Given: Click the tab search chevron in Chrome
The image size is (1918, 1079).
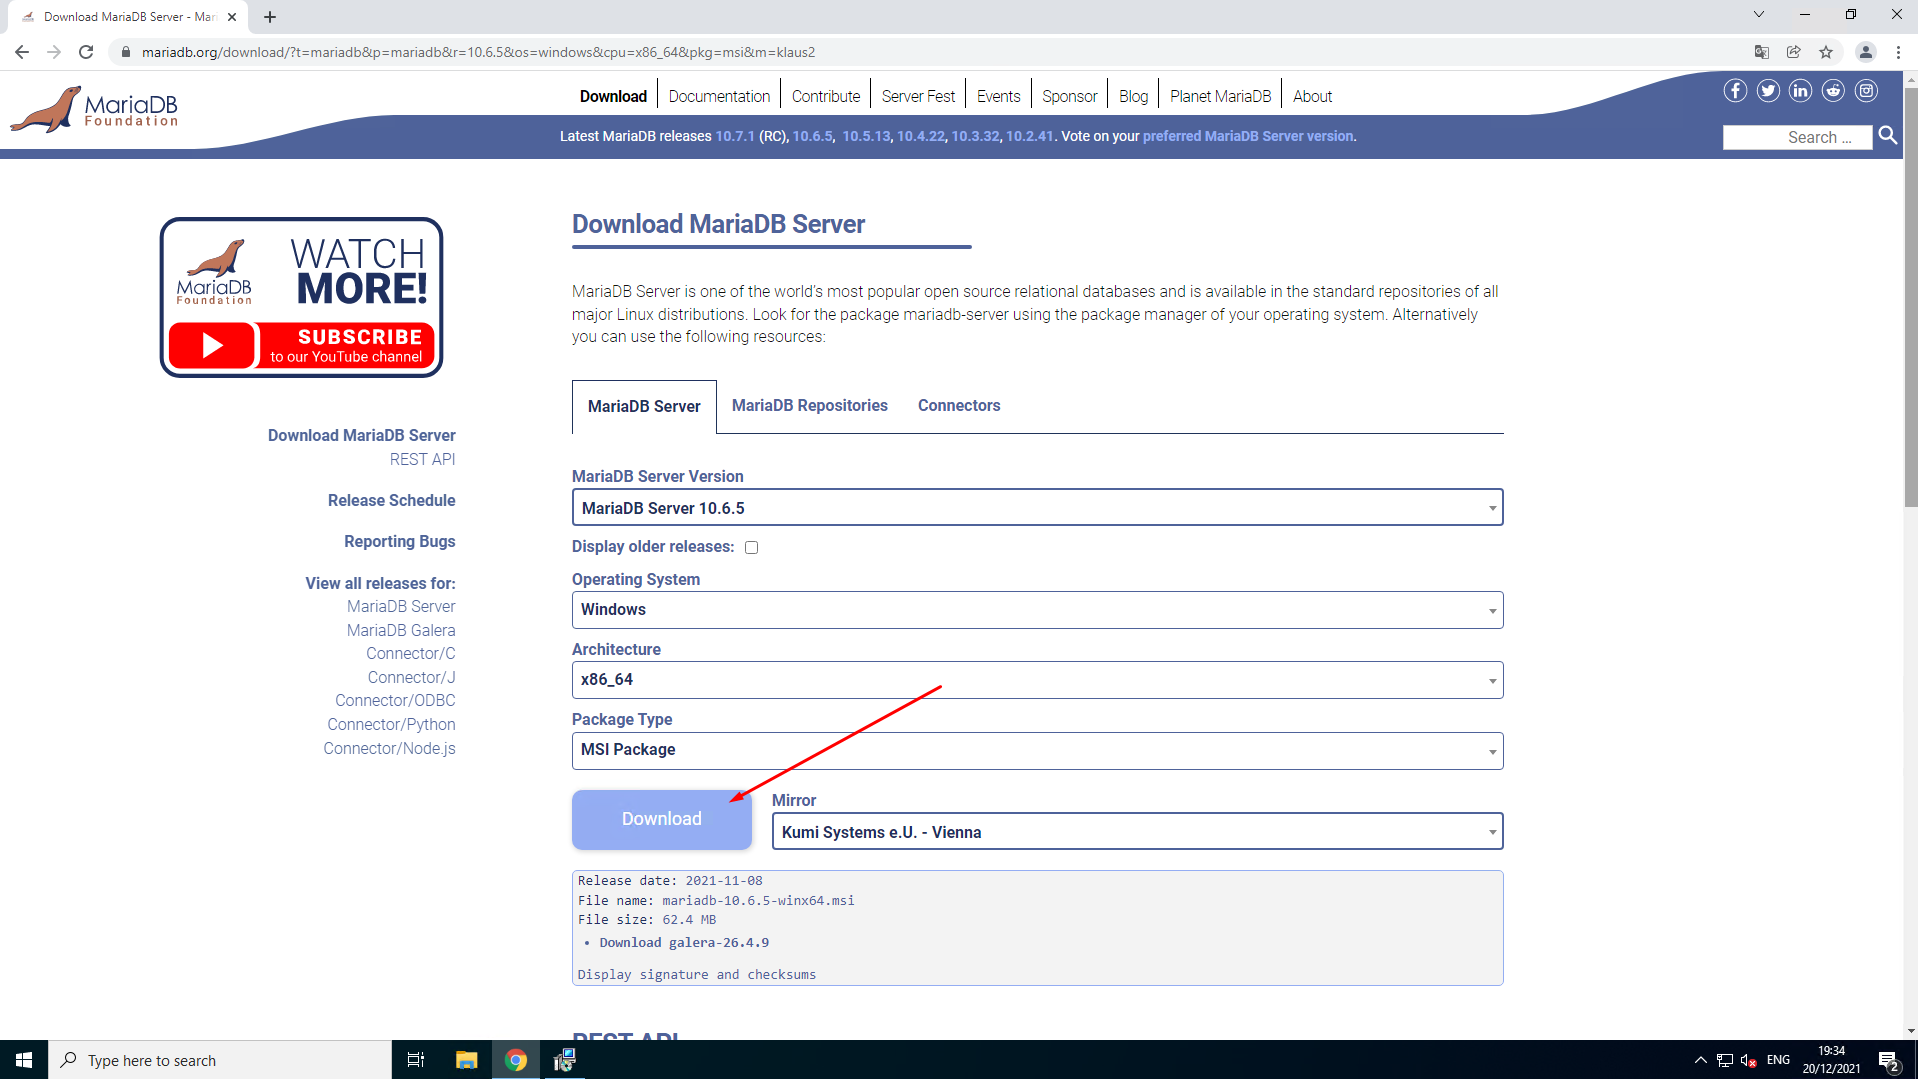Looking at the screenshot, I should pyautogui.click(x=1758, y=15).
